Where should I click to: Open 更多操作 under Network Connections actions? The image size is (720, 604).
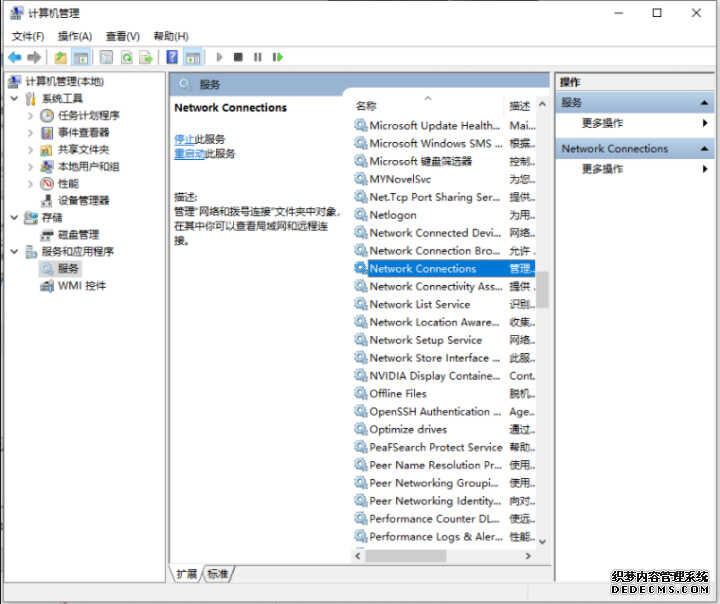click(602, 169)
